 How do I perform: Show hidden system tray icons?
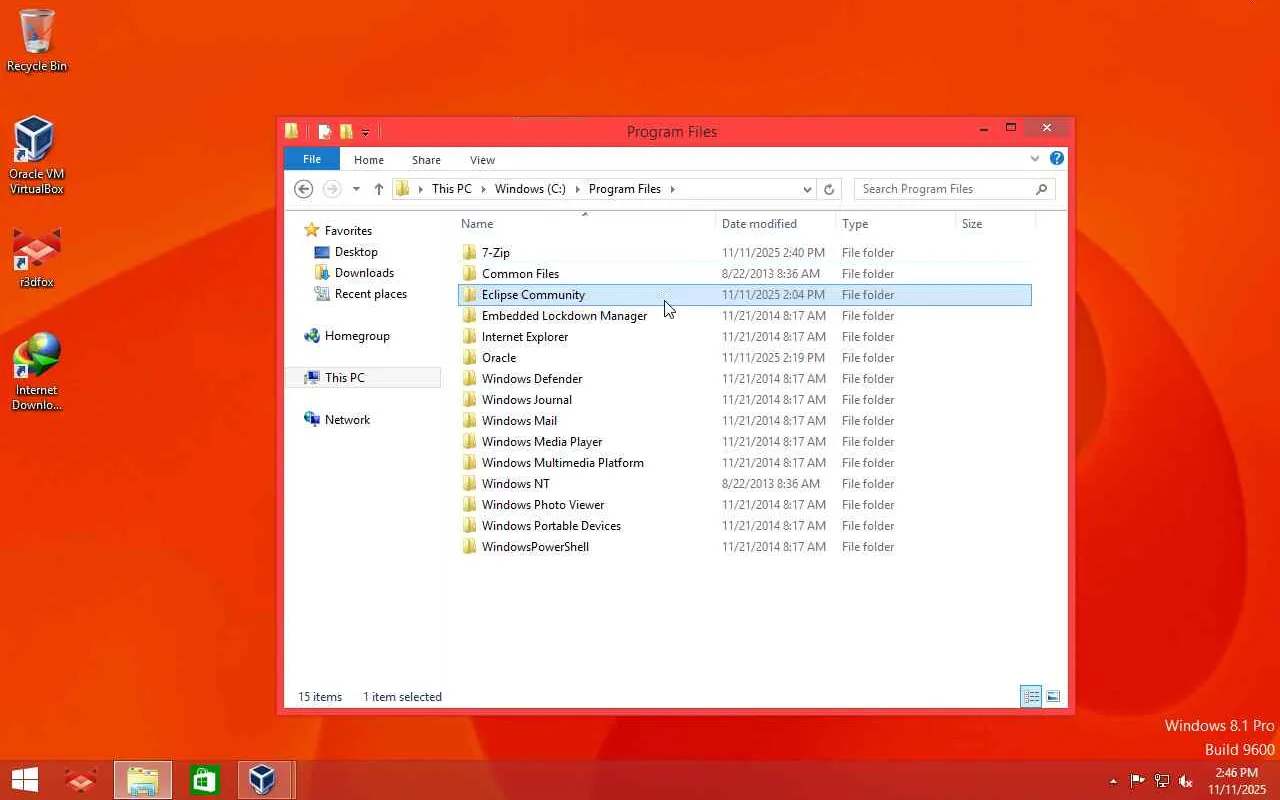pyautogui.click(x=1113, y=781)
